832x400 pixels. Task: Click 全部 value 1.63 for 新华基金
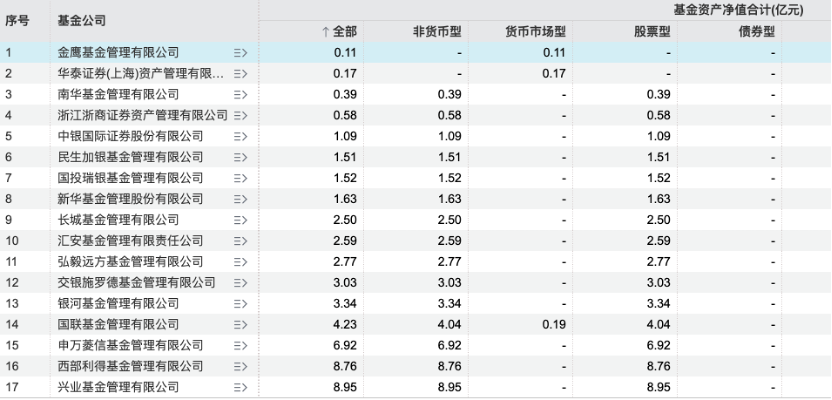(345, 199)
